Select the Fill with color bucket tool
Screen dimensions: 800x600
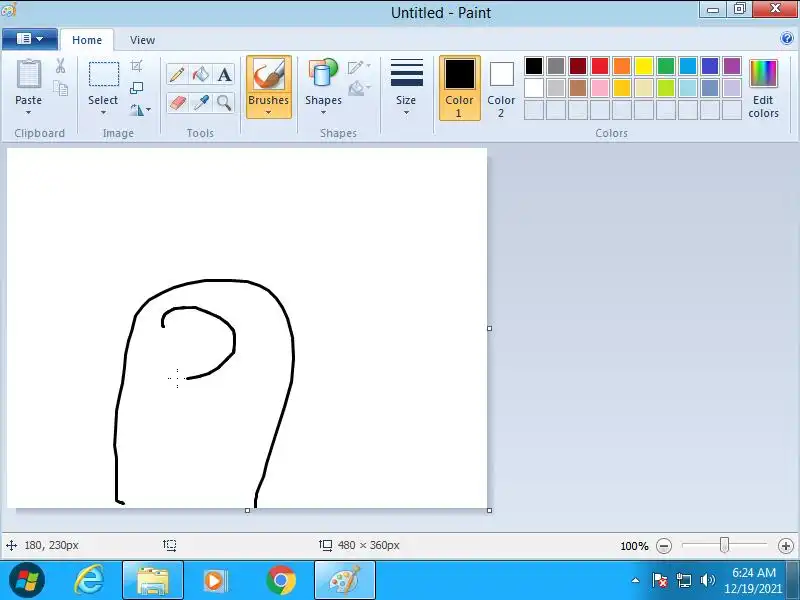(201, 75)
